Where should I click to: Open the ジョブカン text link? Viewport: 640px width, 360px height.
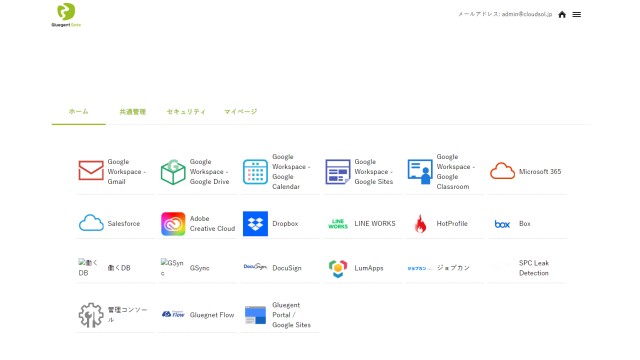click(453, 268)
